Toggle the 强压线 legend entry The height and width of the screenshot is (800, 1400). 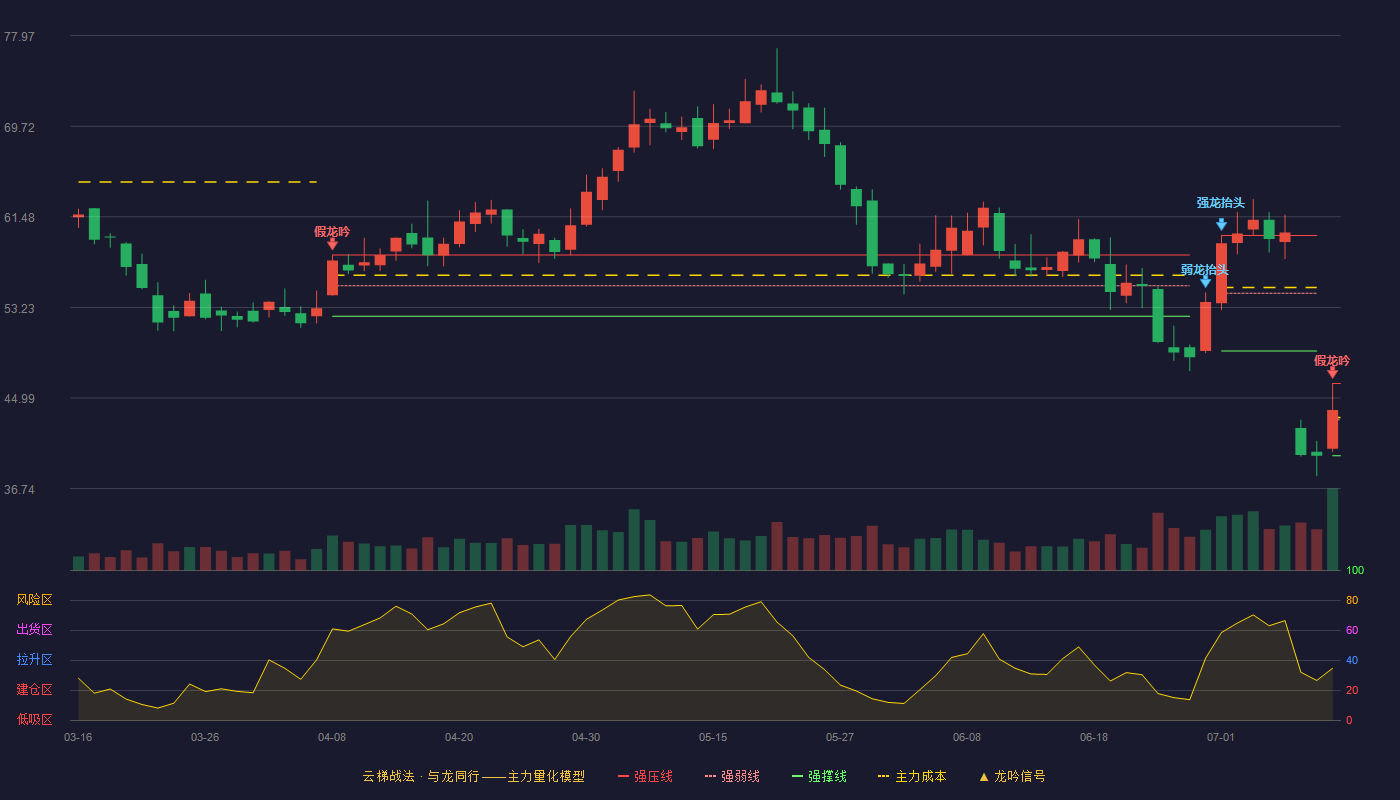[645, 776]
